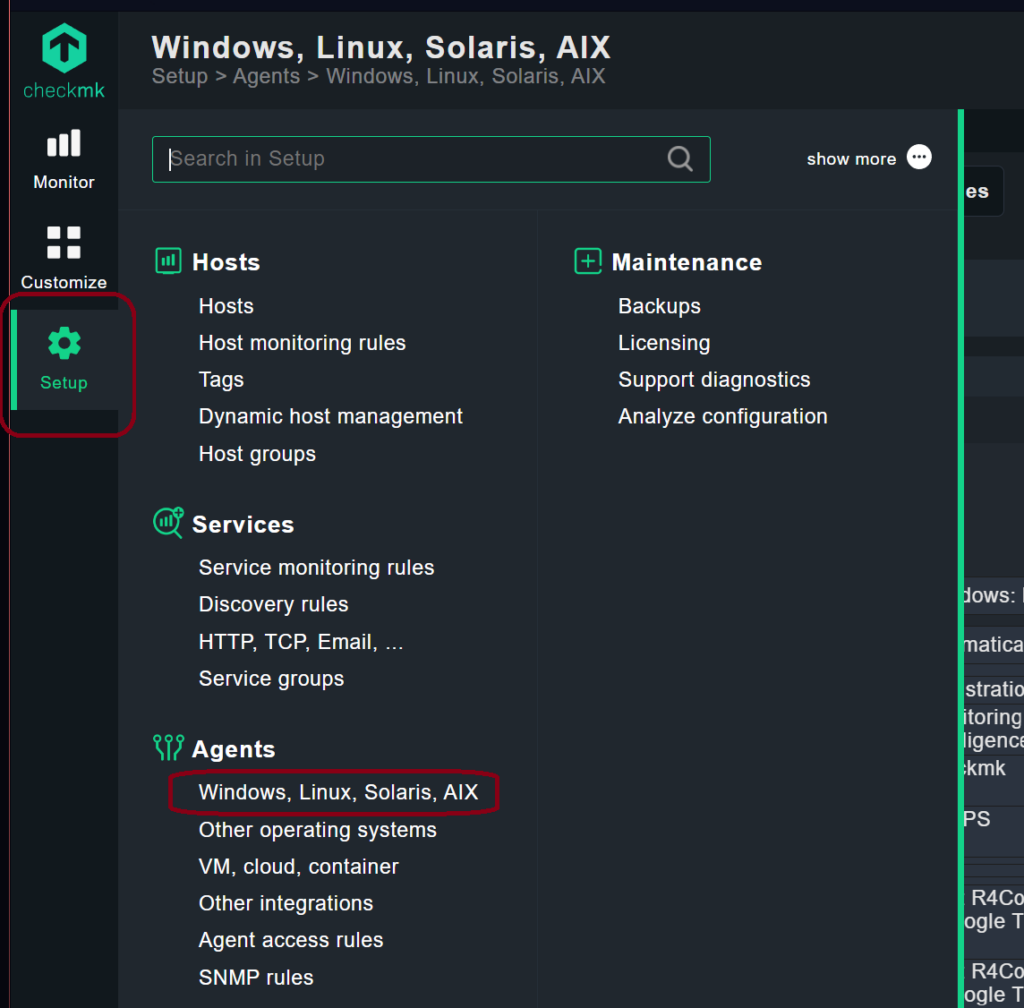
Task: Click the Agents breadcrumb link
Action: click(266, 76)
